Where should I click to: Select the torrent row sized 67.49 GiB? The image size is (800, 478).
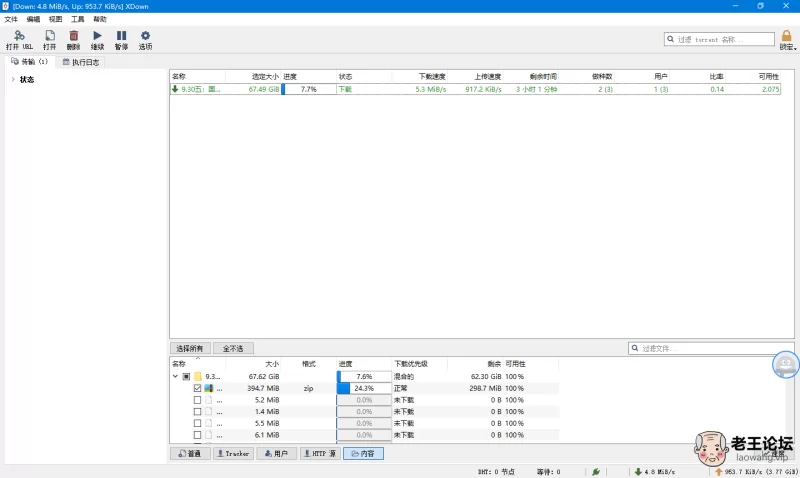[475, 89]
